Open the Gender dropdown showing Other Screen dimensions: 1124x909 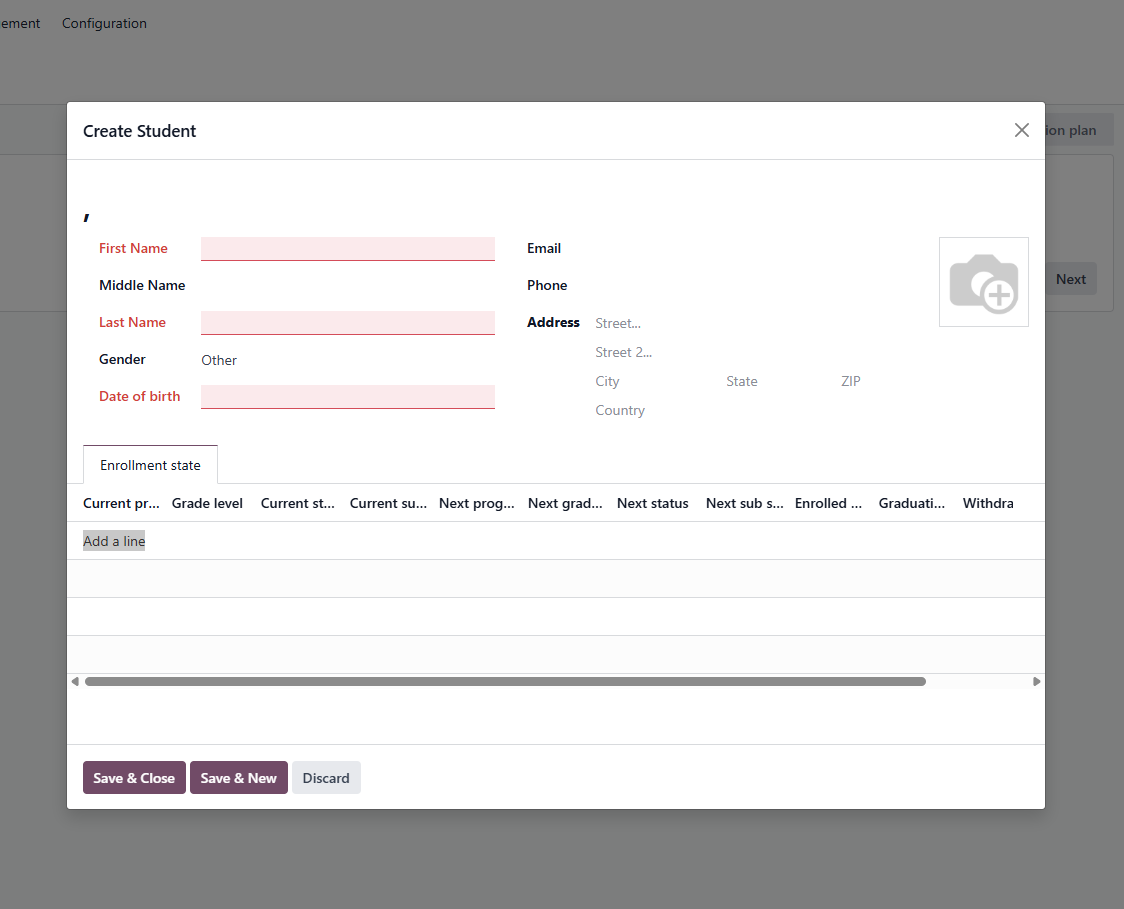347,360
